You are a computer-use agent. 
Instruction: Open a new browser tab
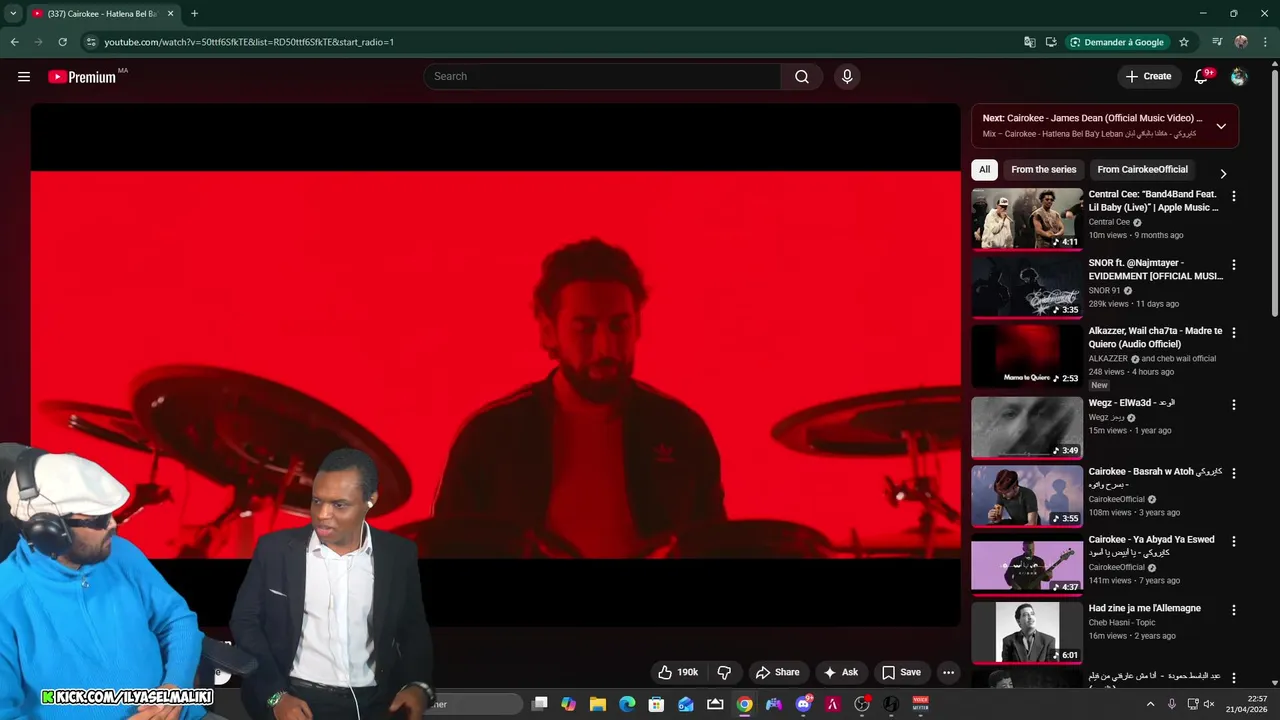click(x=194, y=13)
